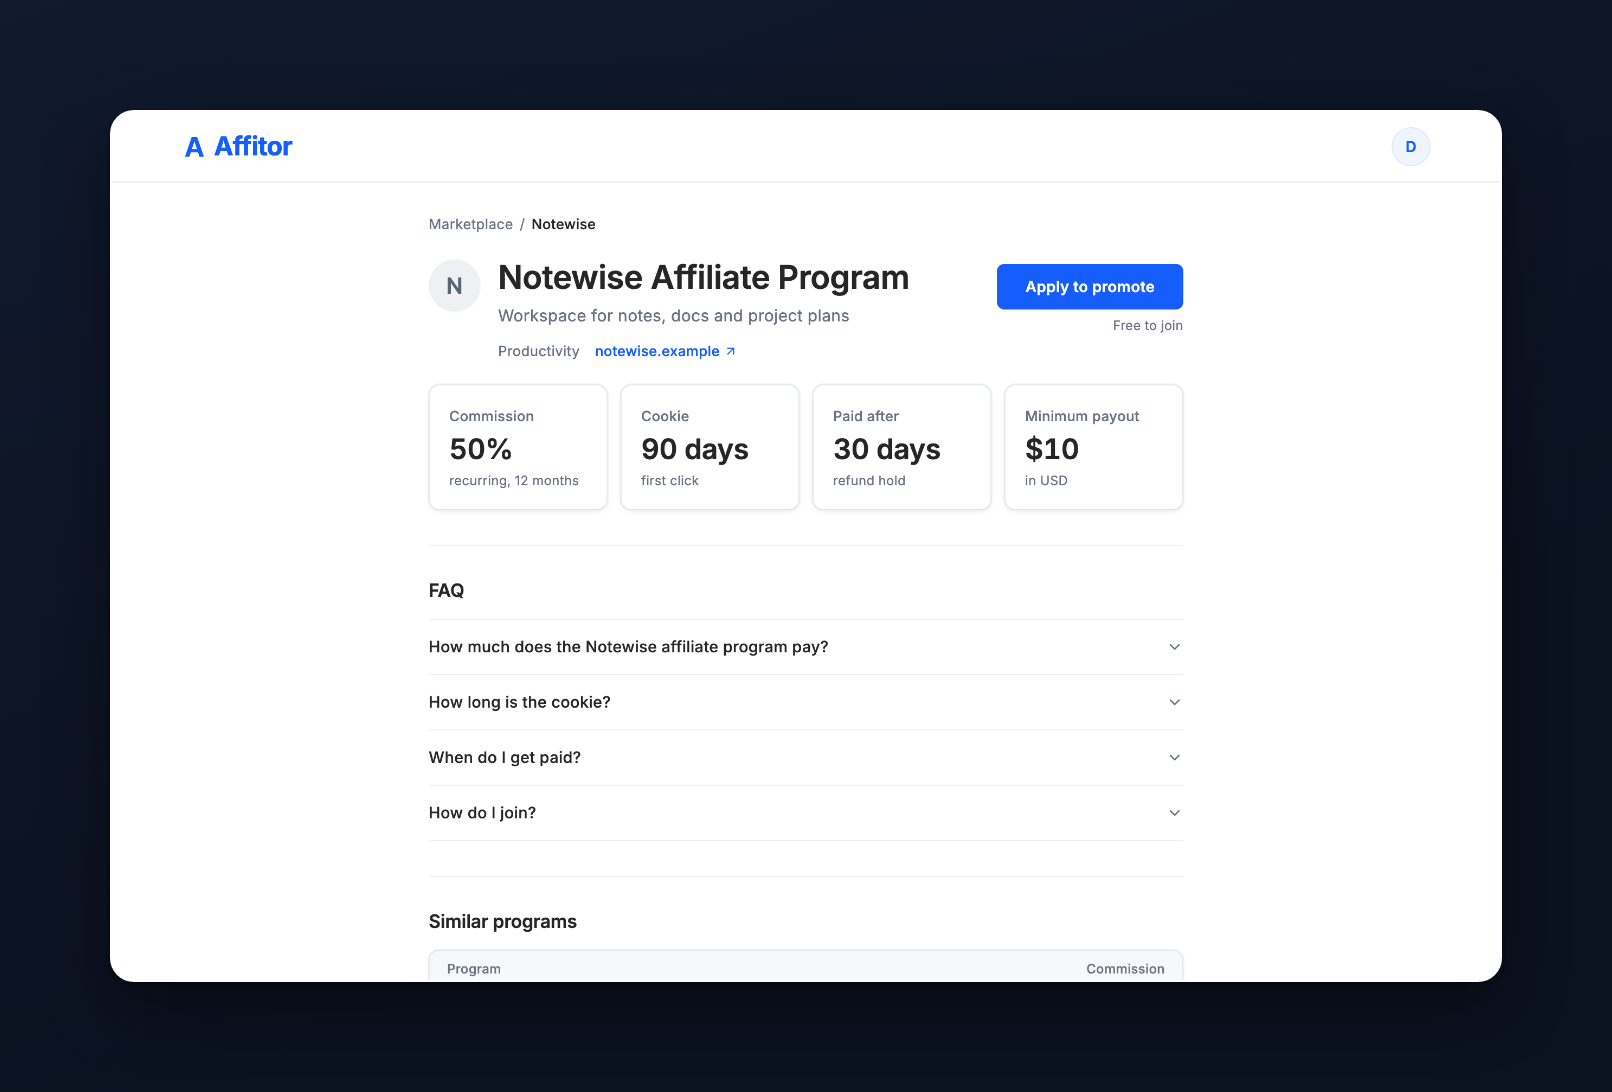This screenshot has width=1612, height=1092.
Task: Click 'Workspace for notes, docs and project plans'
Action: (x=673, y=316)
